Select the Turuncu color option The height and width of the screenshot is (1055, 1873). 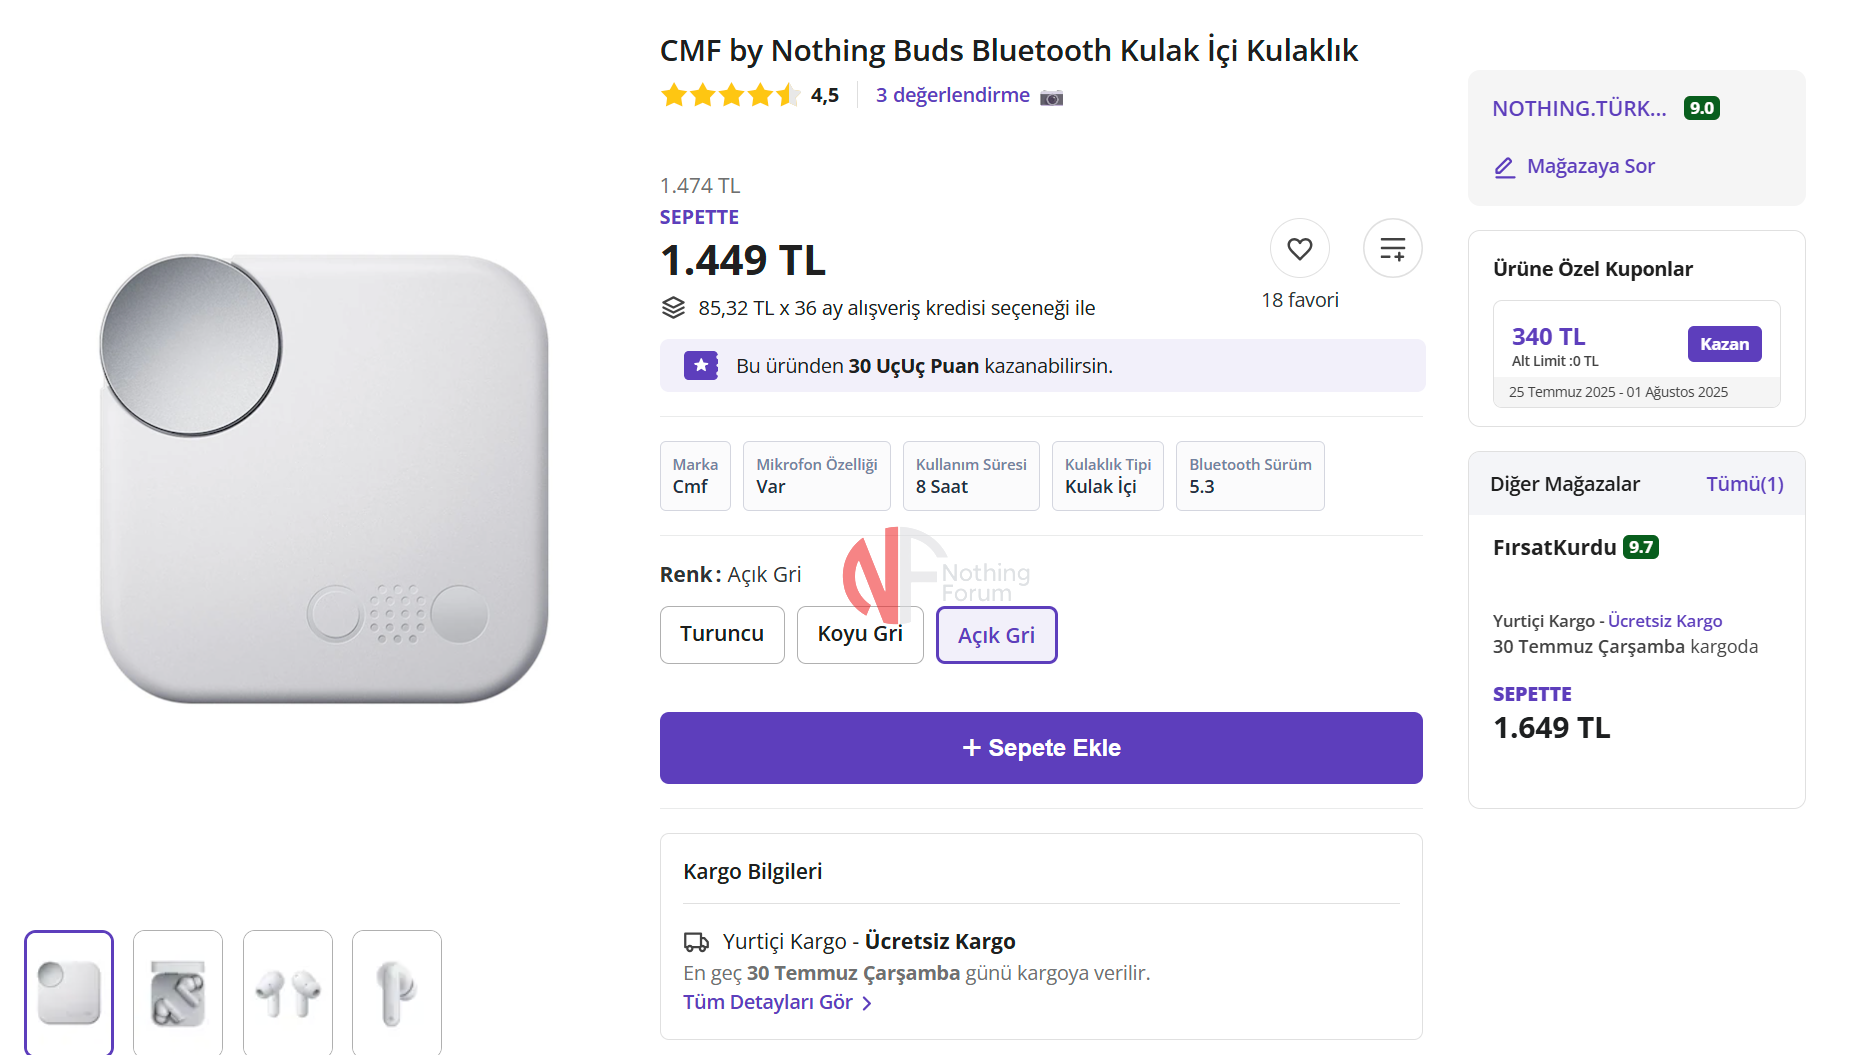(722, 635)
